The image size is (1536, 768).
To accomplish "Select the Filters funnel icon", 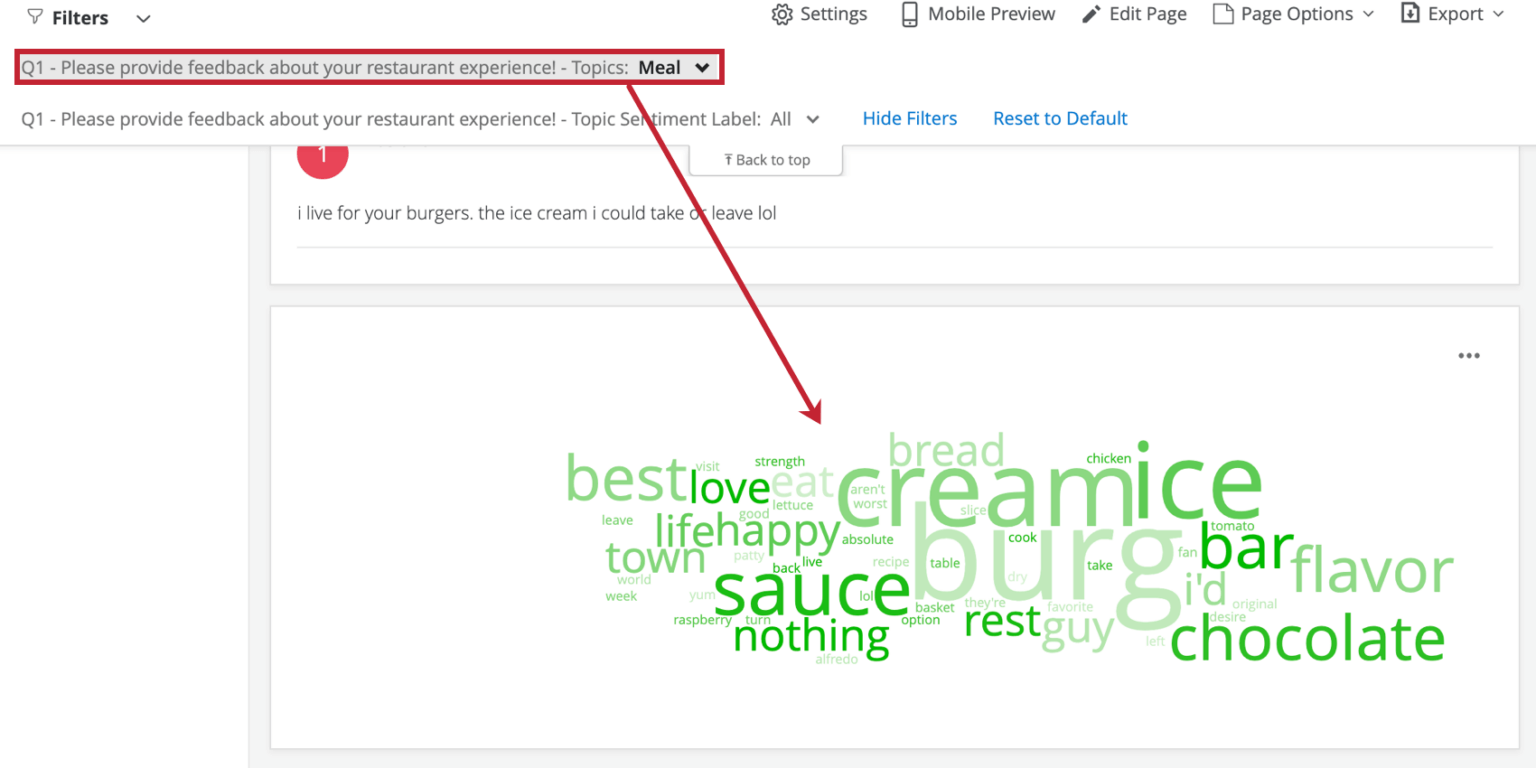I will point(34,16).
